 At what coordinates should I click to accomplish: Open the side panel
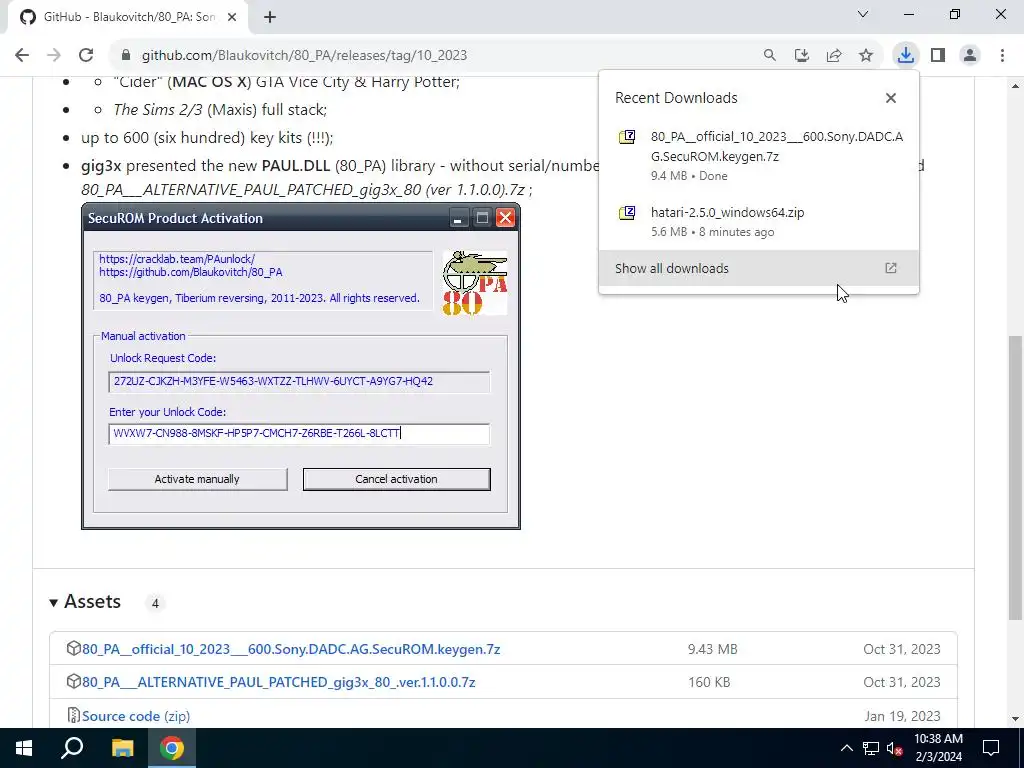pos(938,56)
